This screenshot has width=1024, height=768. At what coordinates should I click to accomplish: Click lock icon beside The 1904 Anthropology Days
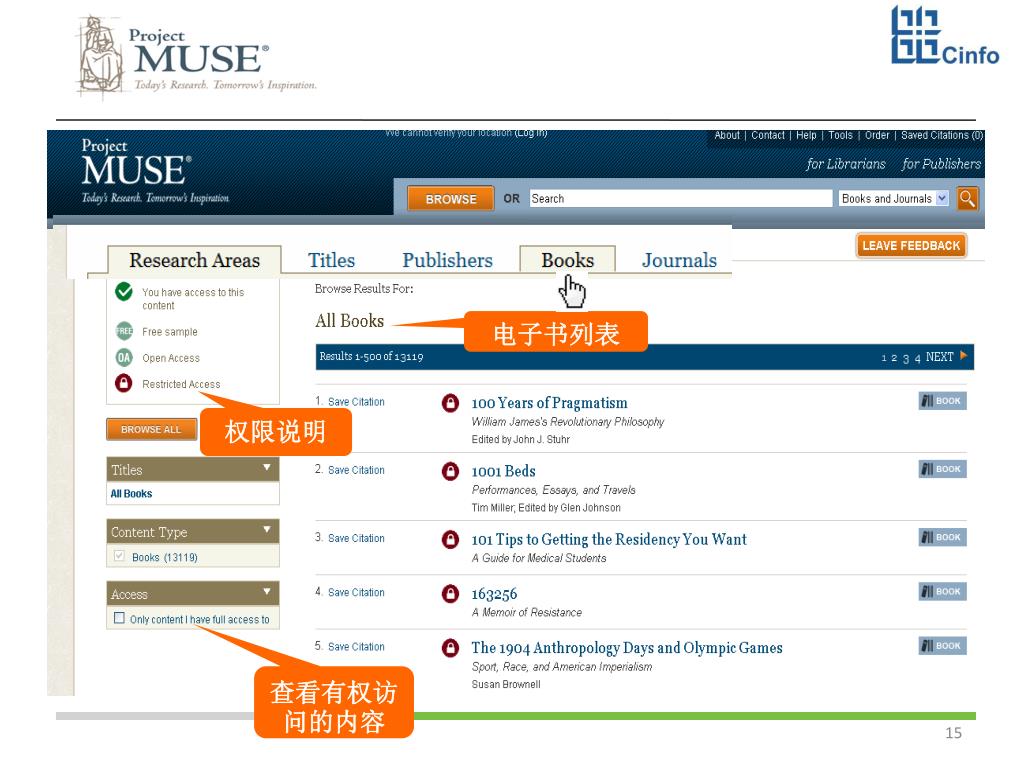[x=450, y=648]
